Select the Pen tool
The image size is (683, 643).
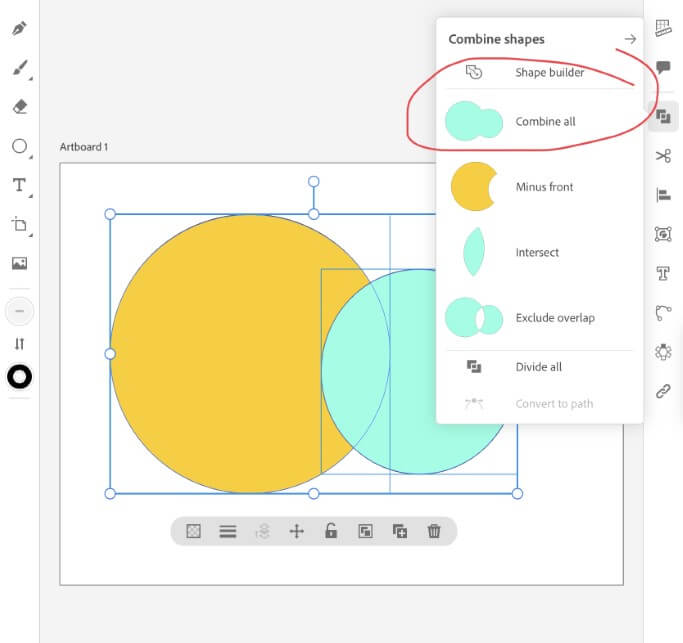point(19,28)
